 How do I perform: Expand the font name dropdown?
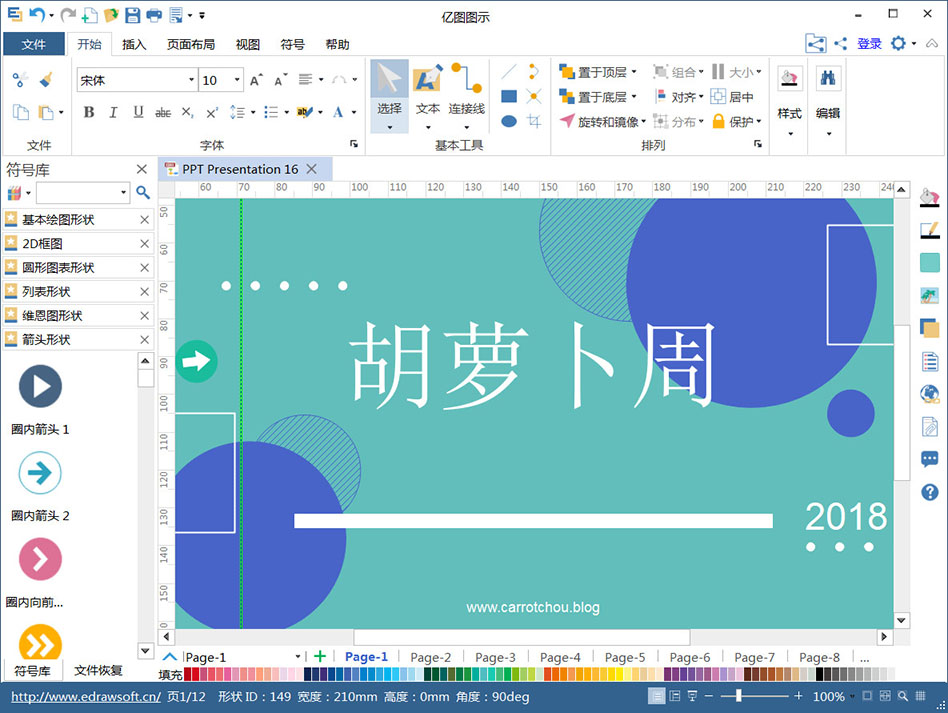coord(191,80)
